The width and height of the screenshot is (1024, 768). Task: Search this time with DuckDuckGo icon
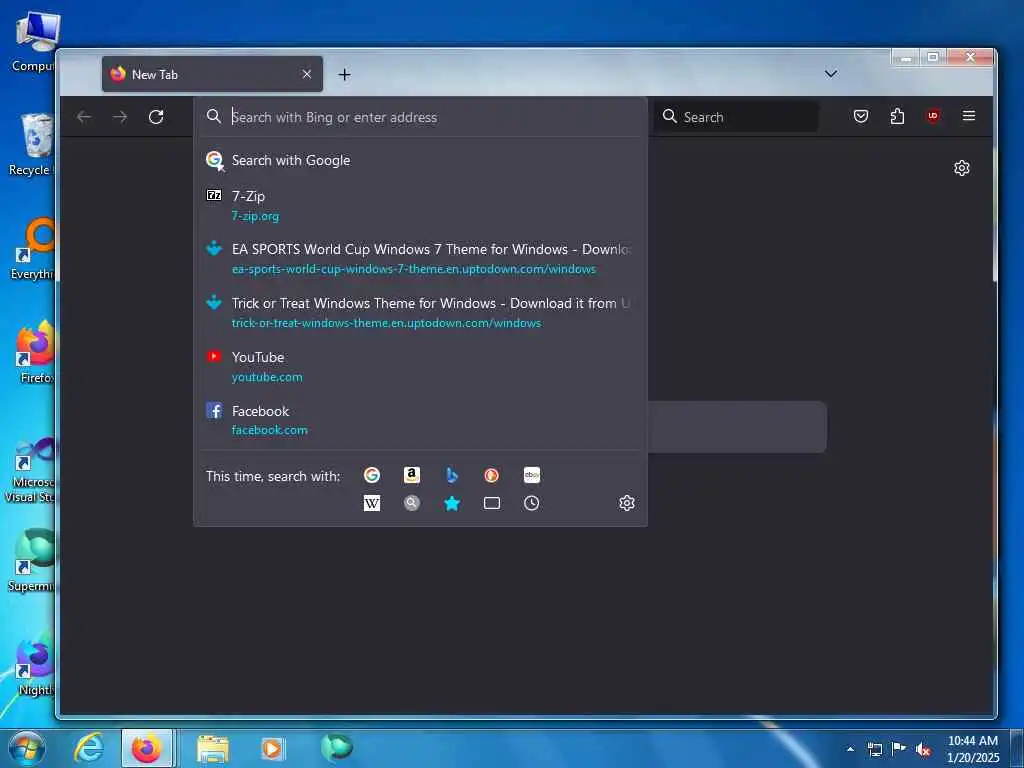pyautogui.click(x=492, y=475)
